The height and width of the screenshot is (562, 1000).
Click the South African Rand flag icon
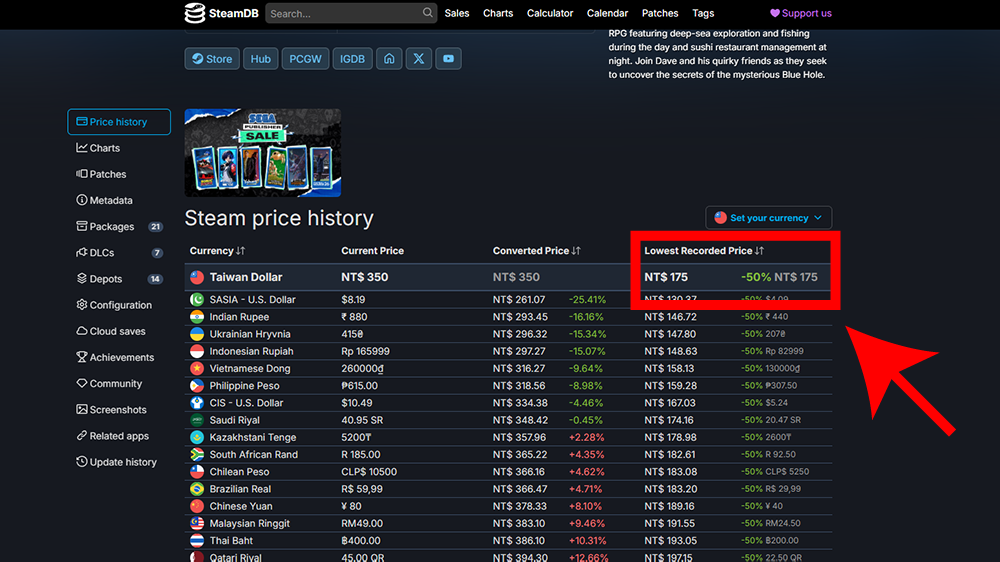(197, 454)
